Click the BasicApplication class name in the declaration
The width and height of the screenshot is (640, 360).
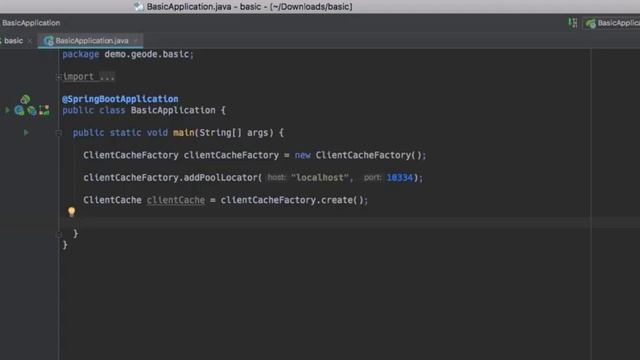click(173, 110)
